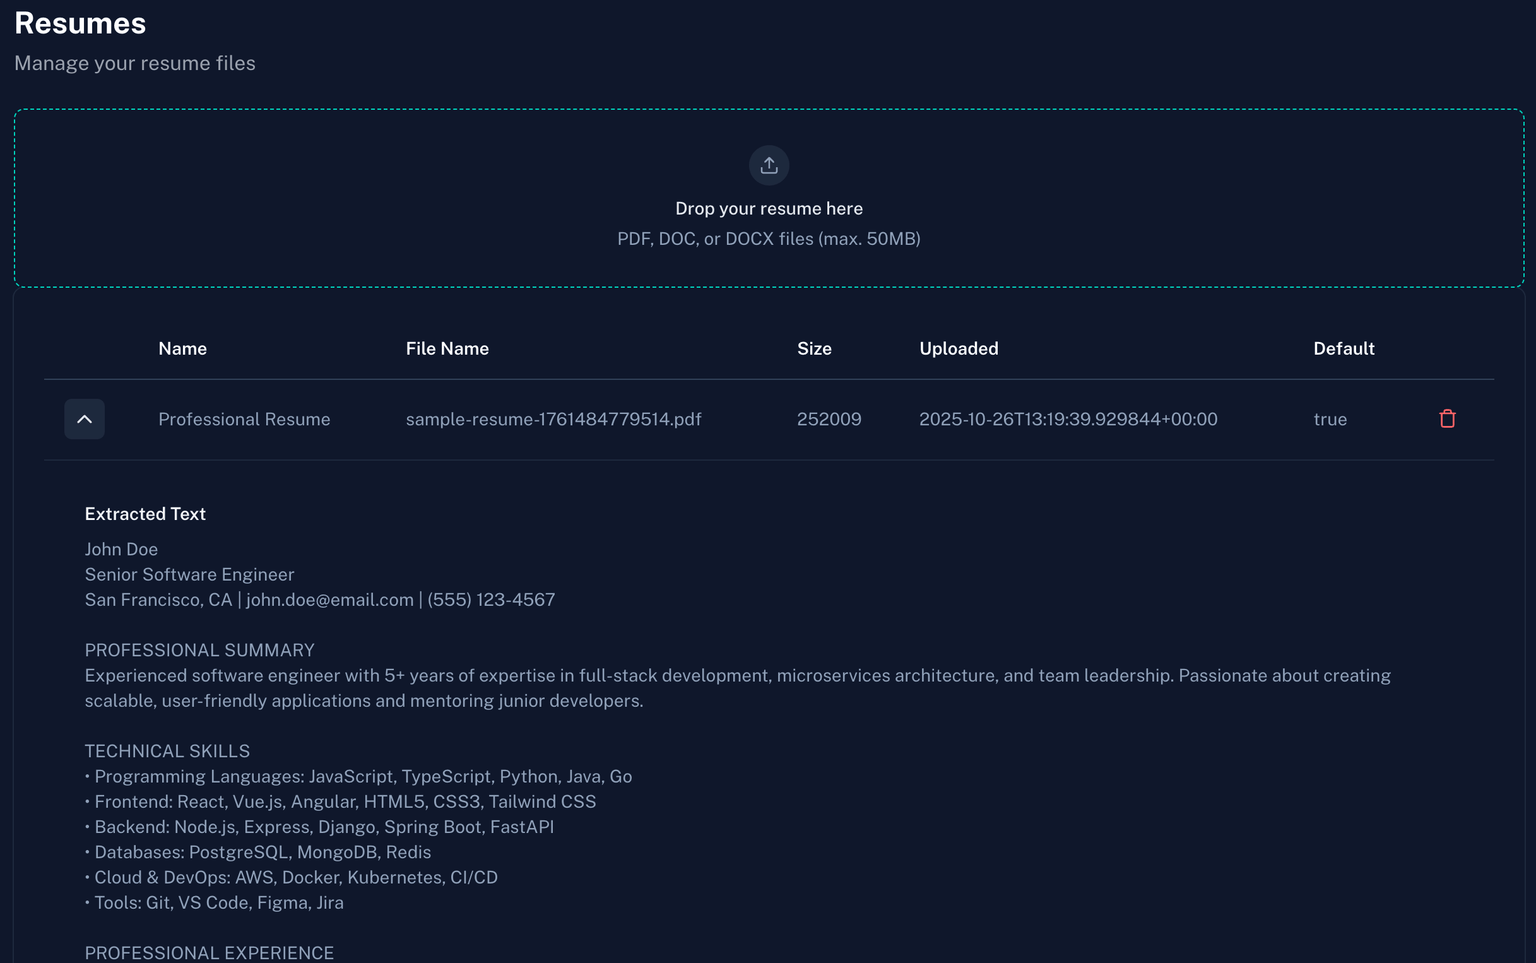This screenshot has width=1536, height=963.
Task: Click the TECHNICAL SKILLS section heading
Action: click(167, 751)
